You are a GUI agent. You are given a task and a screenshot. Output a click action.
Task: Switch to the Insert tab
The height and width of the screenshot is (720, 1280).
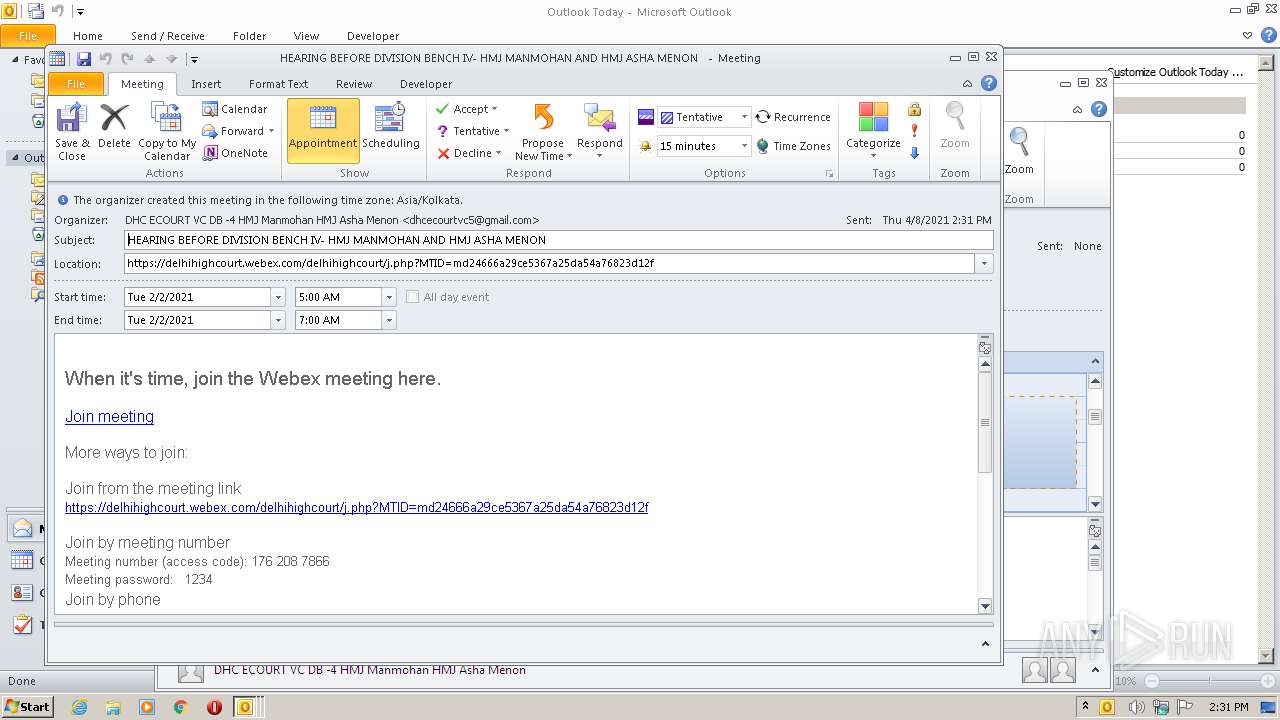[x=206, y=84]
